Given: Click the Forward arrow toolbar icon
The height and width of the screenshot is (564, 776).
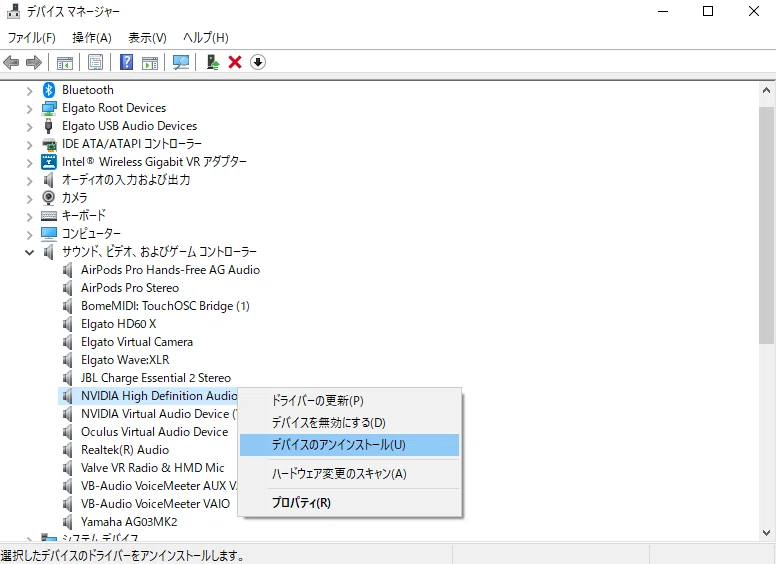Looking at the screenshot, I should [x=34, y=62].
